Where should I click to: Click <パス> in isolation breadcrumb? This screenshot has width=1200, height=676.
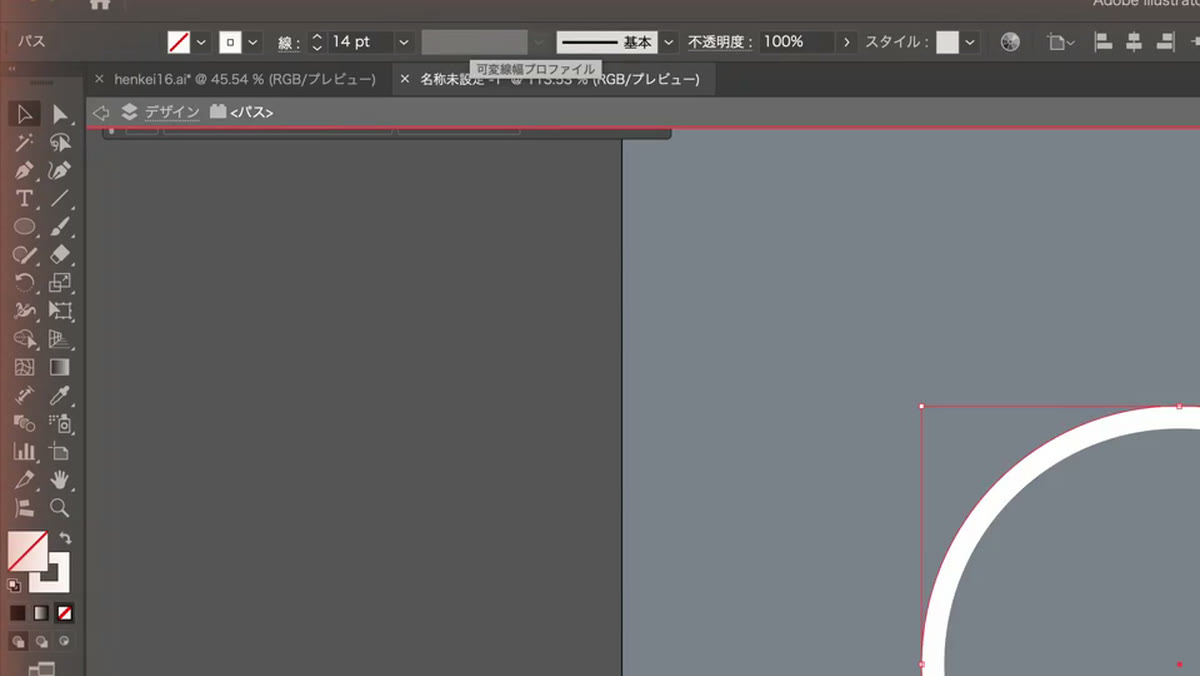[251, 113]
